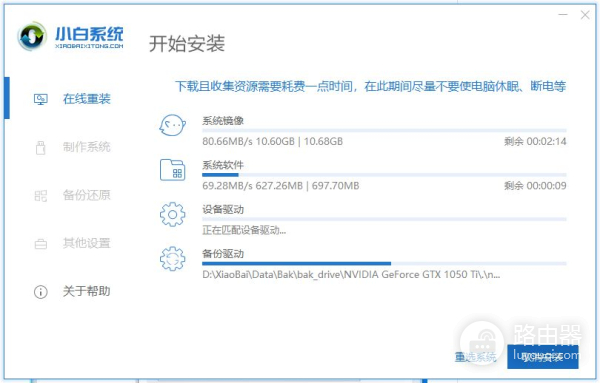Close the Xiaobai installer window
The width and height of the screenshot is (600, 383).
tap(585, 15)
